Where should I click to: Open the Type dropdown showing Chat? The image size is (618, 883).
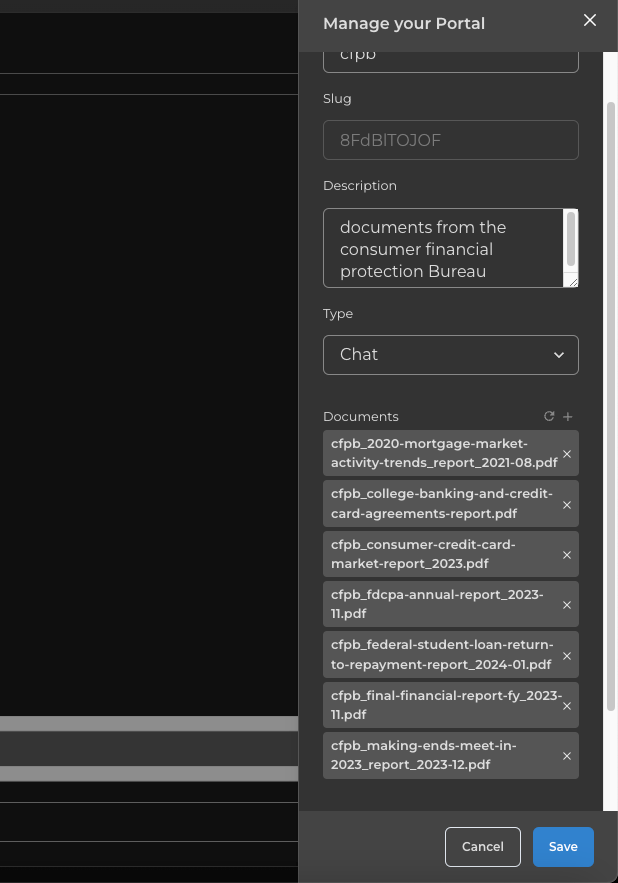[x=450, y=355]
